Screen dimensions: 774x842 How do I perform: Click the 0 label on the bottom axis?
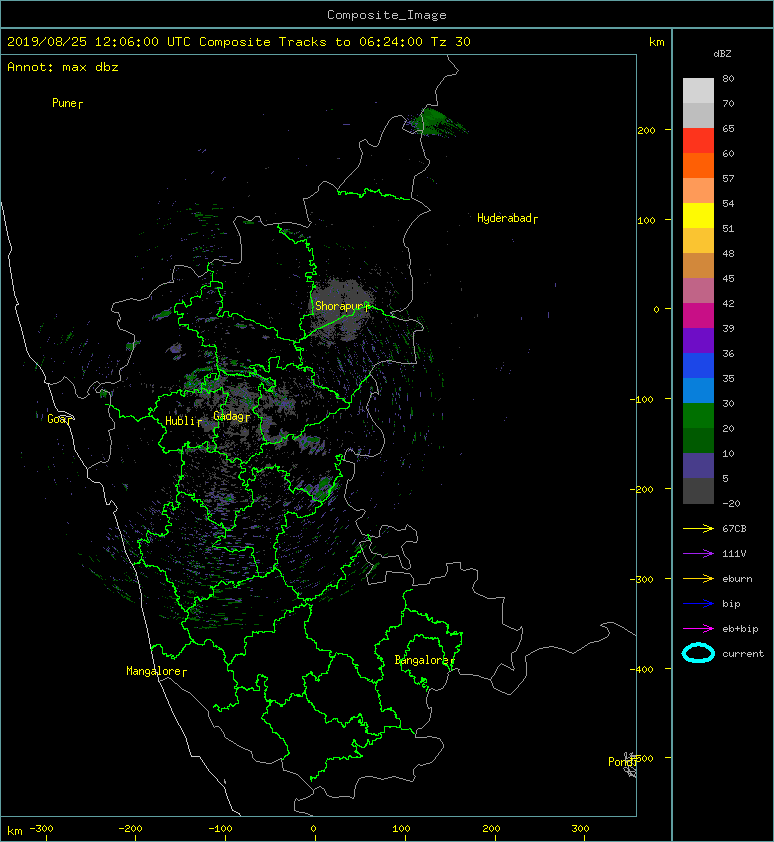pyautogui.click(x=314, y=829)
